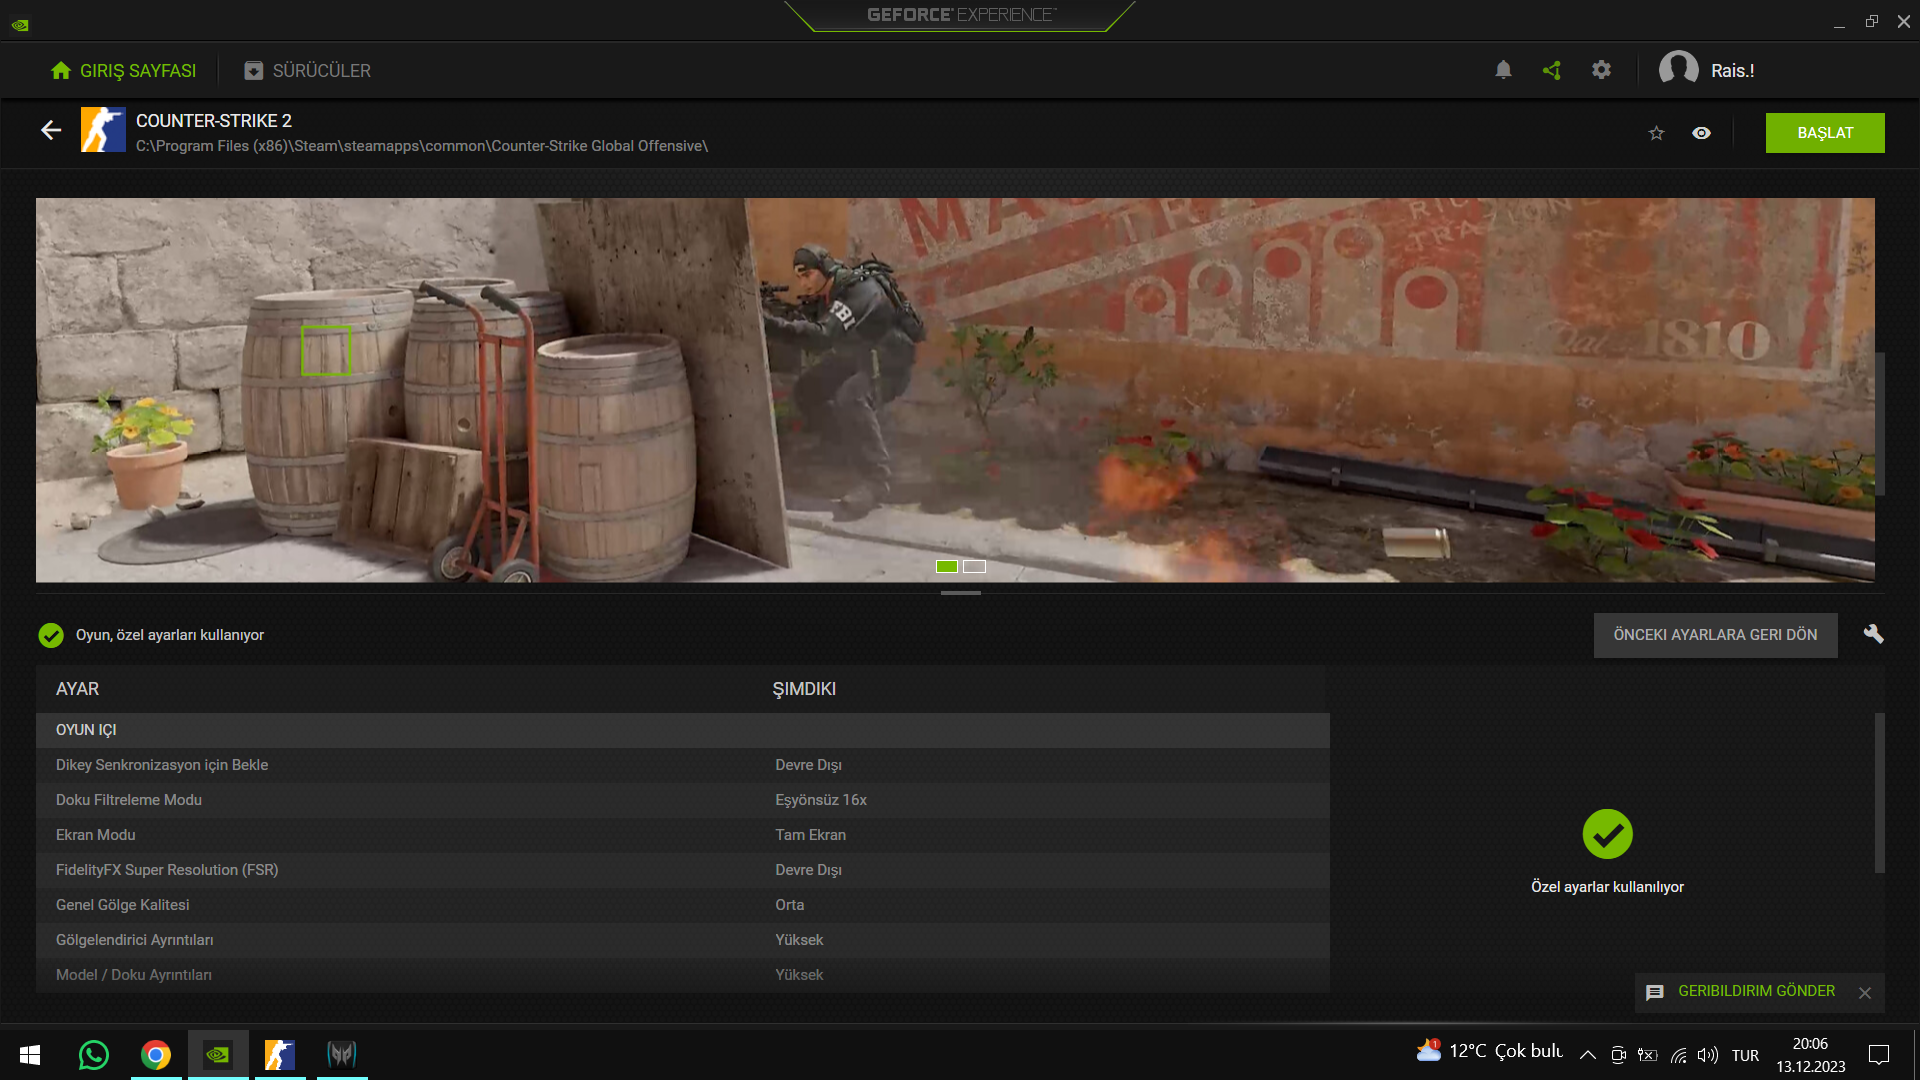Open the notifications bell
Image resolution: width=1920 pixels, height=1080 pixels.
[1503, 70]
